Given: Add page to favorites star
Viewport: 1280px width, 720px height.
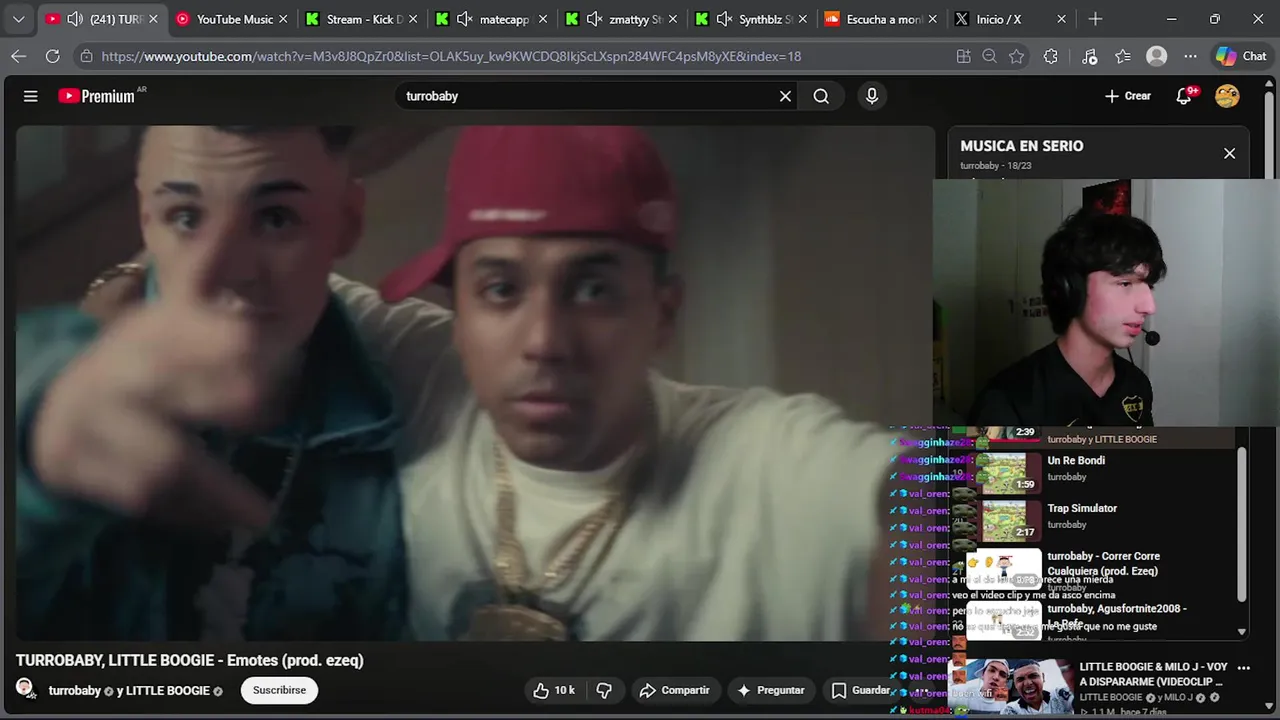Looking at the screenshot, I should [1016, 57].
